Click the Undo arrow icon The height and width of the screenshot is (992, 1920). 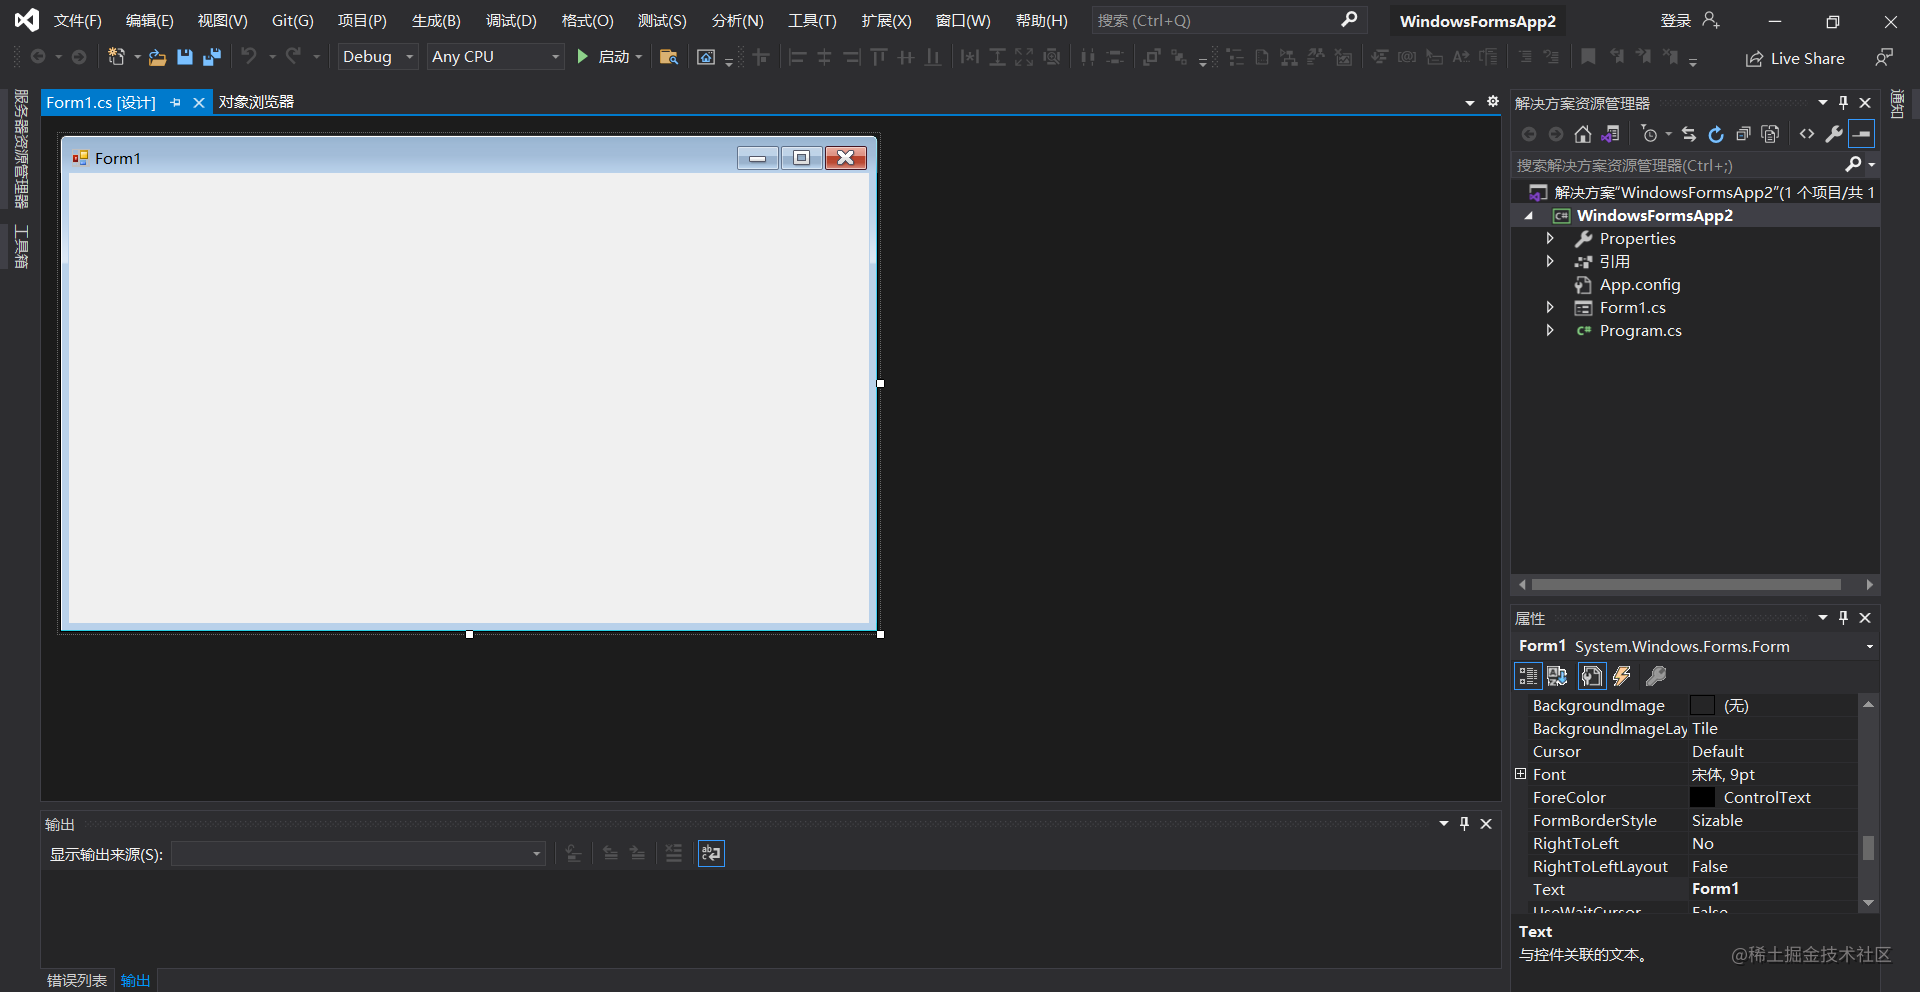249,56
